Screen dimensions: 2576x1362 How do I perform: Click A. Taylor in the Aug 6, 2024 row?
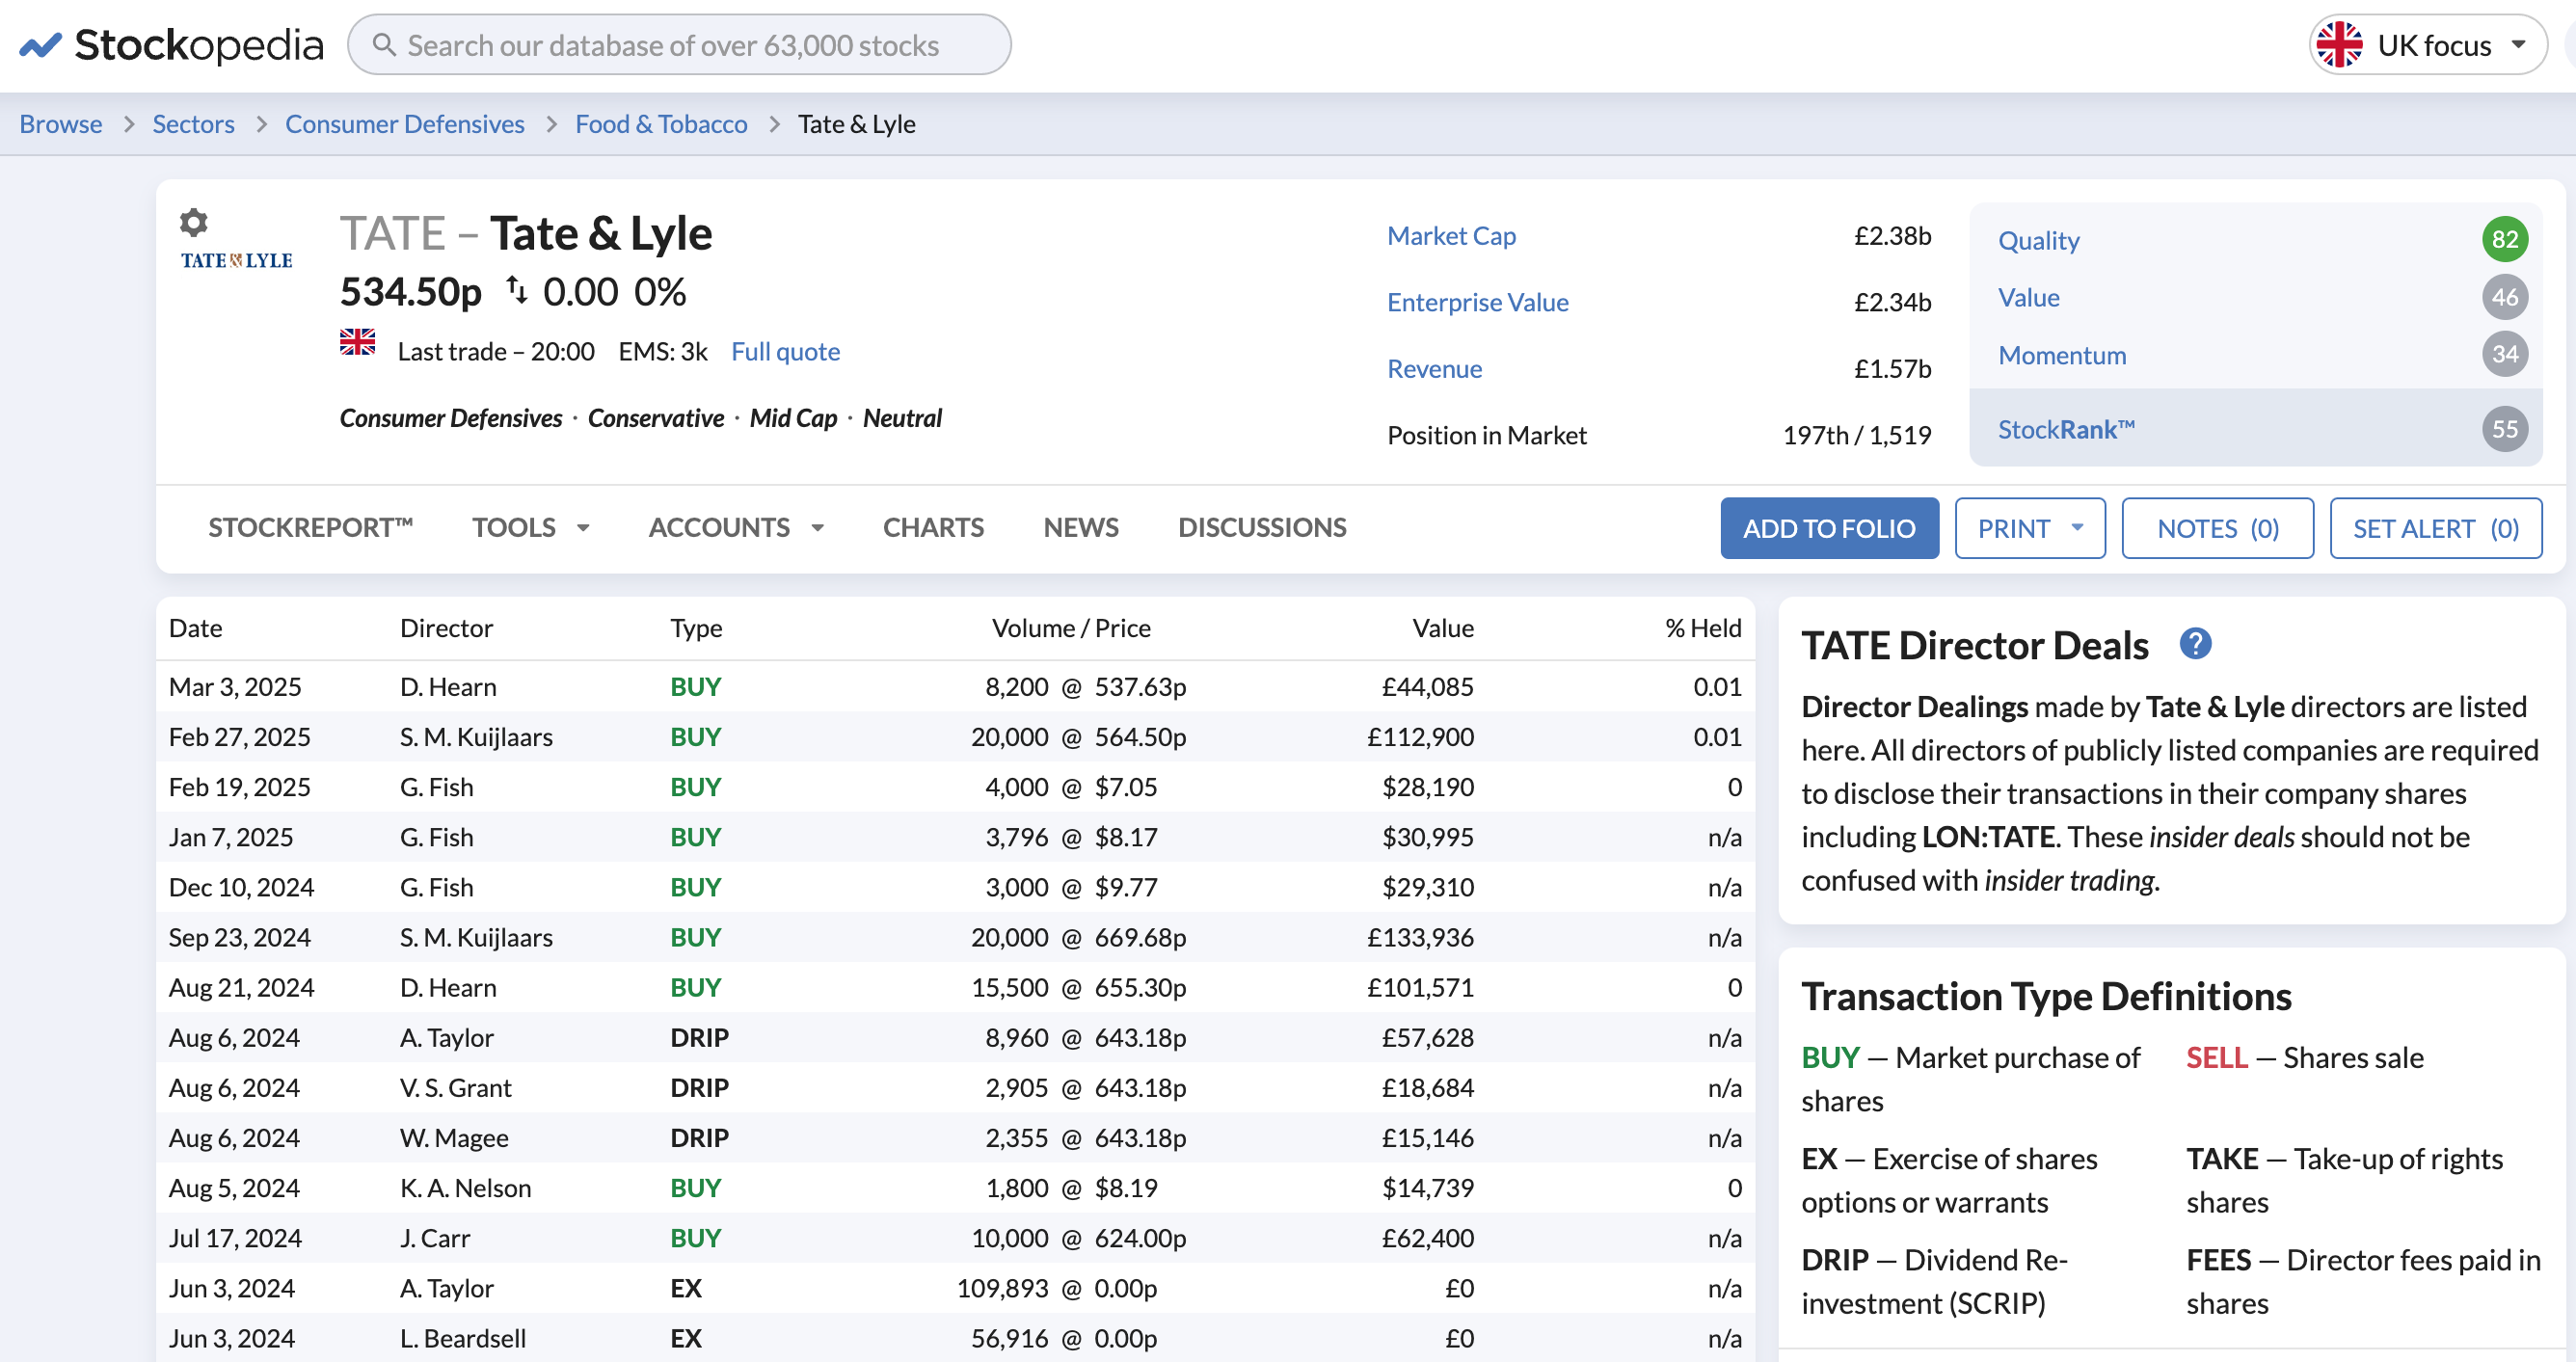[446, 1038]
